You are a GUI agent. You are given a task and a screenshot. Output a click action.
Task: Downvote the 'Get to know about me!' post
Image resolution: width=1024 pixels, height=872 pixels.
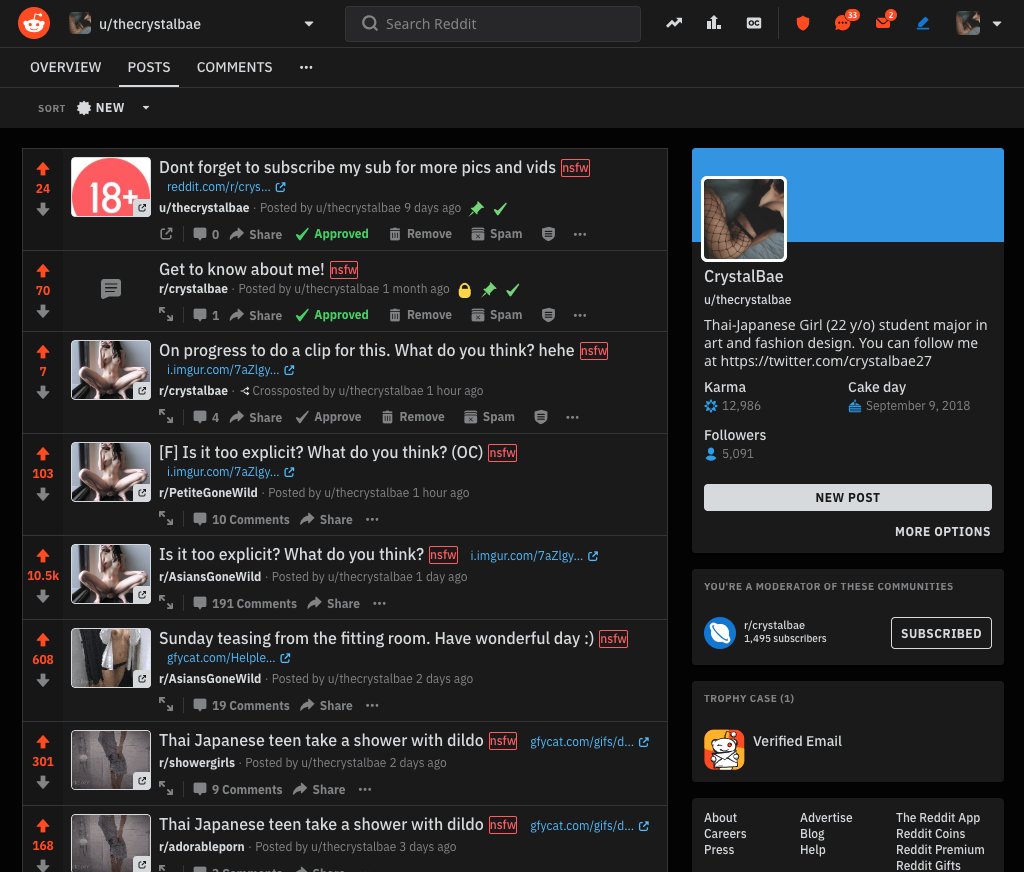[43, 312]
